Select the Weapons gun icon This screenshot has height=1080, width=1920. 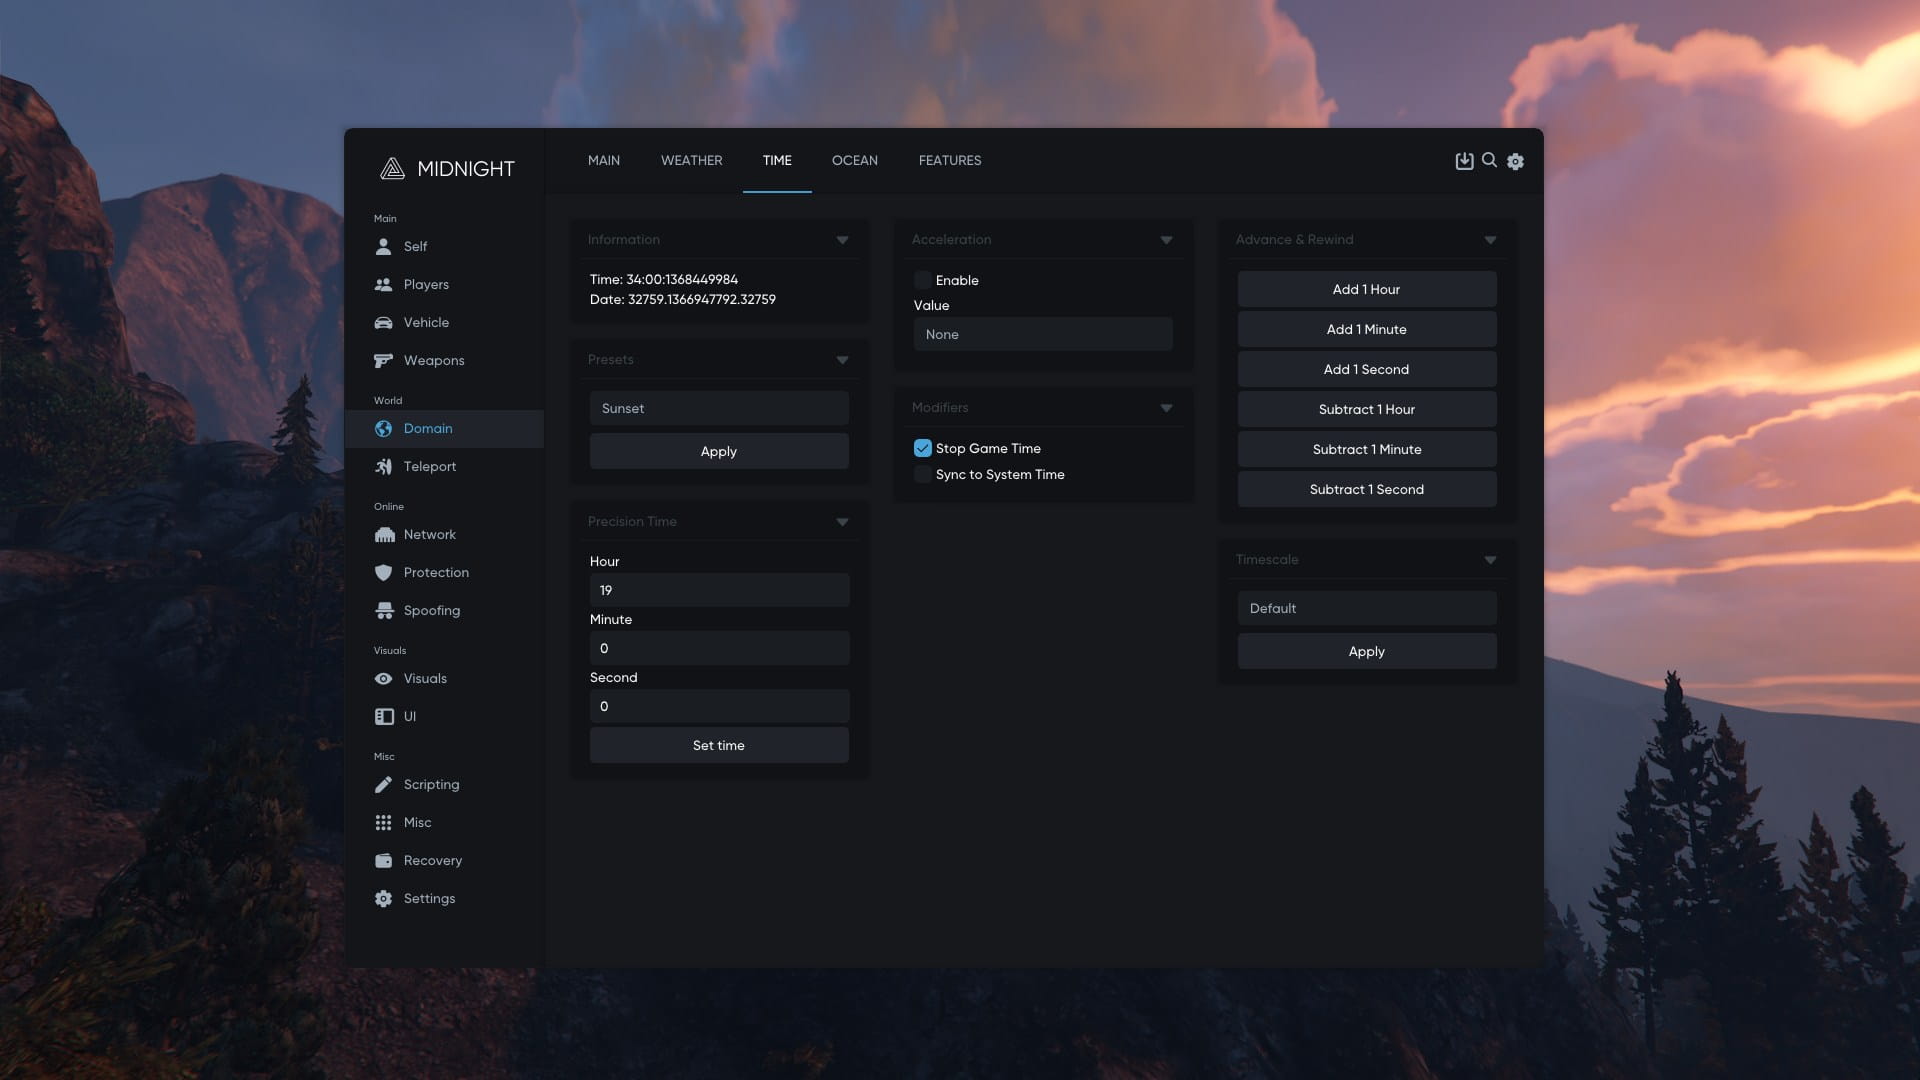[x=383, y=360]
